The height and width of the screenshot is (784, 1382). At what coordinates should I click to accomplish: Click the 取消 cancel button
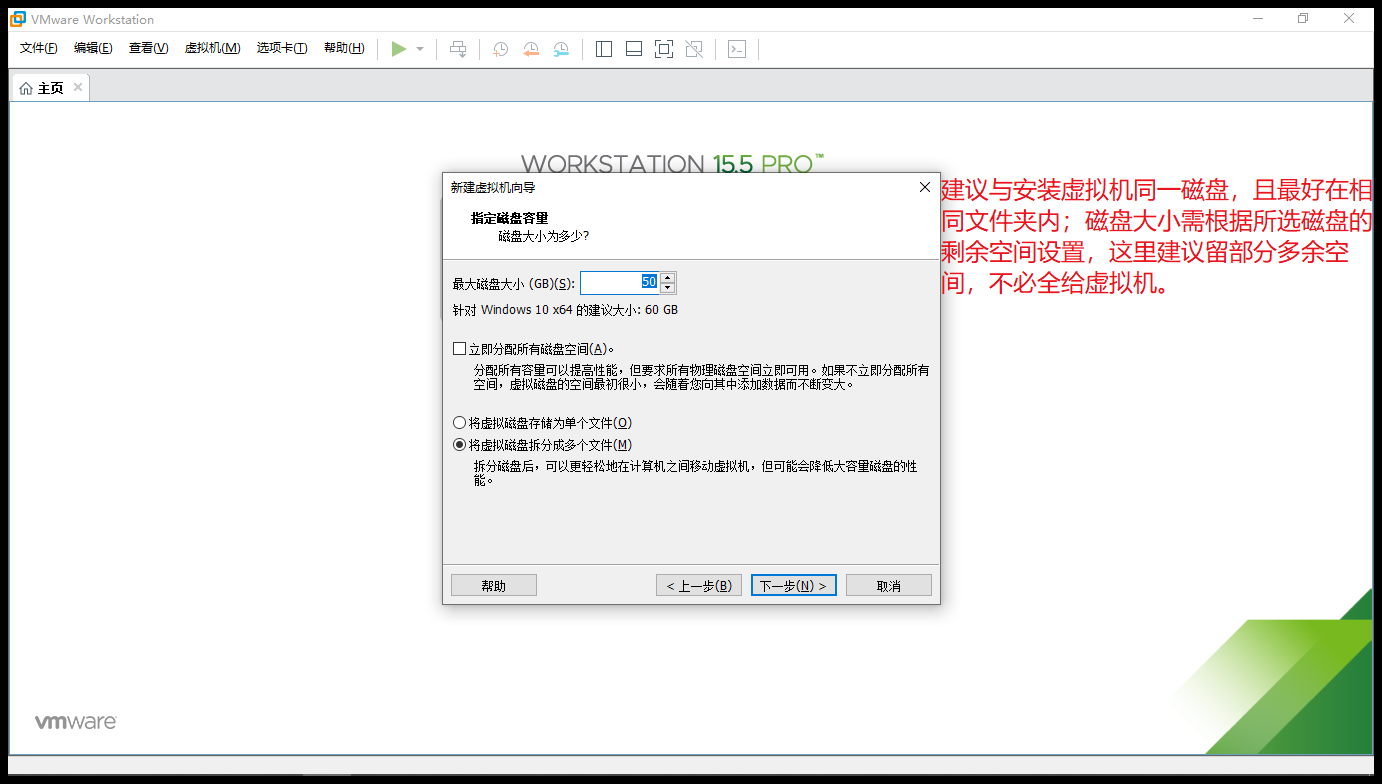(889, 585)
